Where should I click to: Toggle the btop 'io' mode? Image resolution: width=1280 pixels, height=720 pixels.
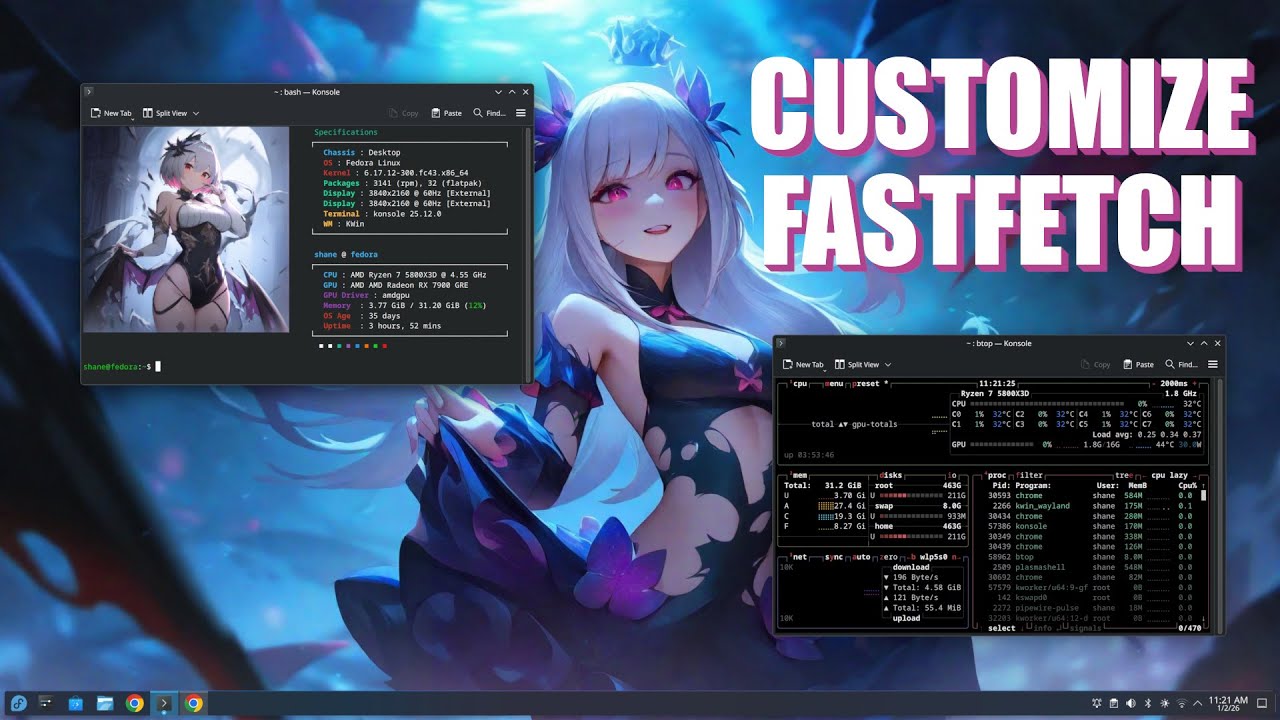click(x=951, y=475)
